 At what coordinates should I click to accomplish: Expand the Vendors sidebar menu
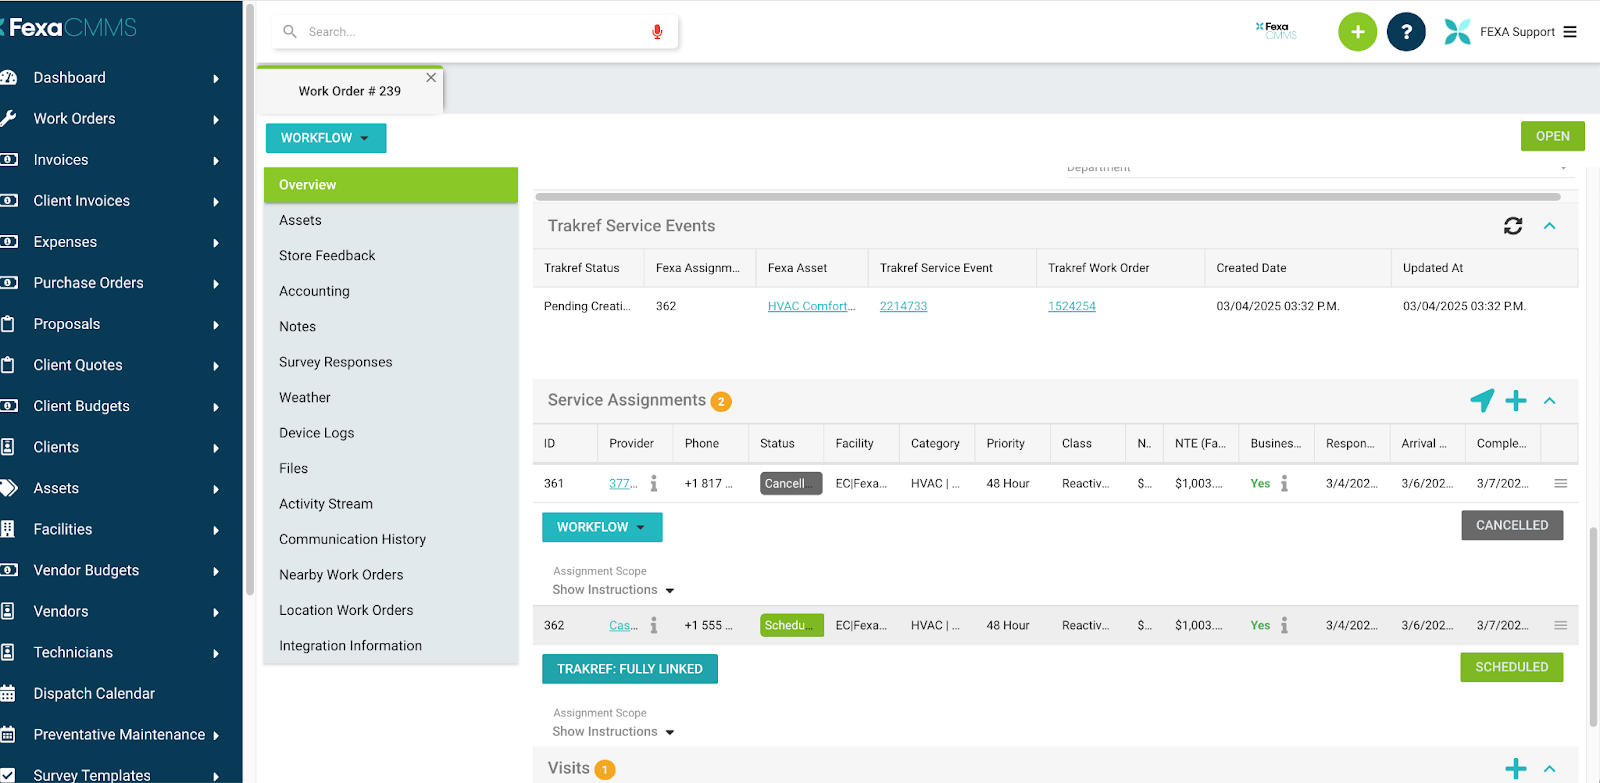pos(216,612)
